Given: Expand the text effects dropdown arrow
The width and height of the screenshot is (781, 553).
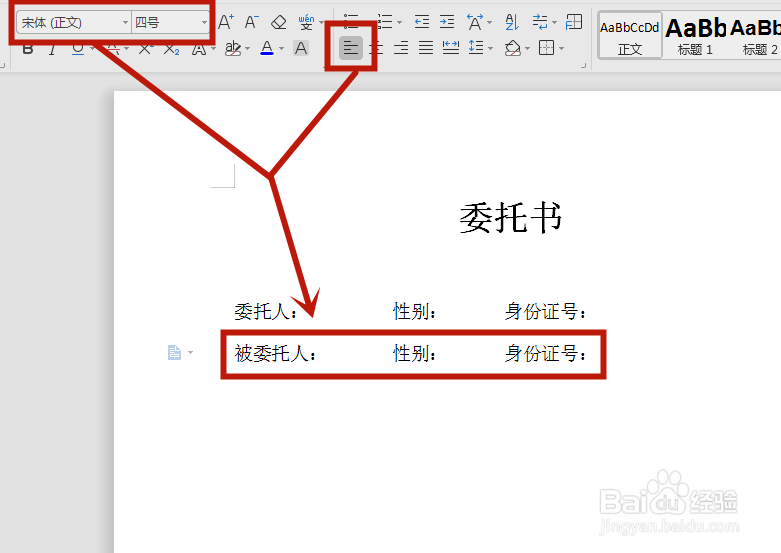Looking at the screenshot, I should point(213,49).
